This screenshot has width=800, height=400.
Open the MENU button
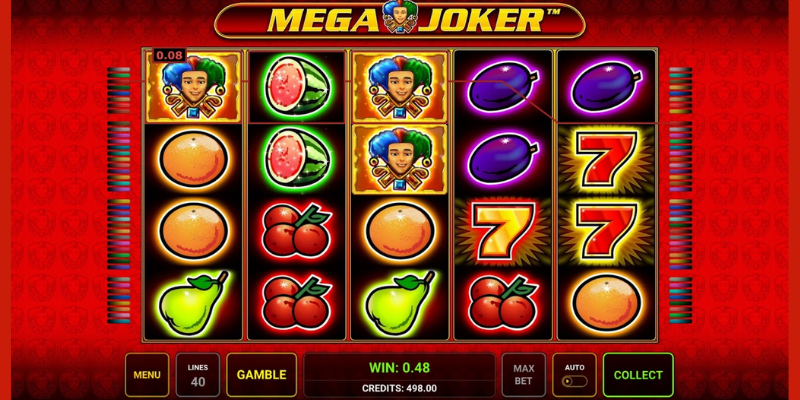[147, 375]
